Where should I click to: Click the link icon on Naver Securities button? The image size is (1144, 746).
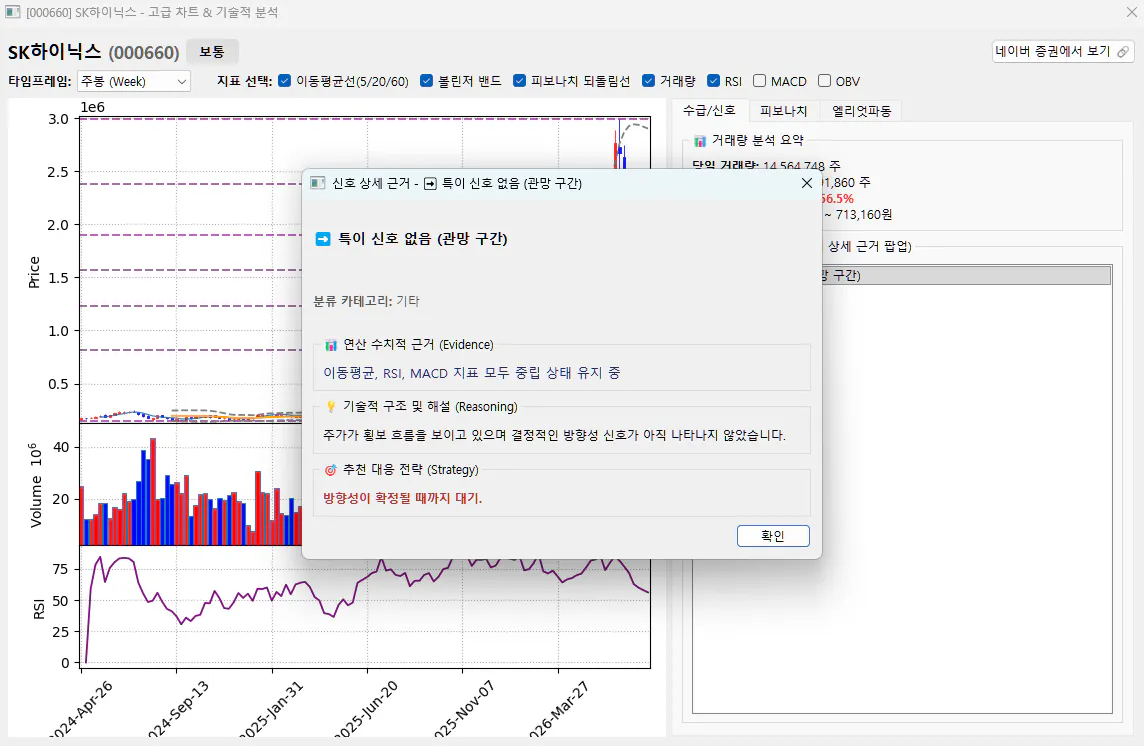pos(1123,52)
